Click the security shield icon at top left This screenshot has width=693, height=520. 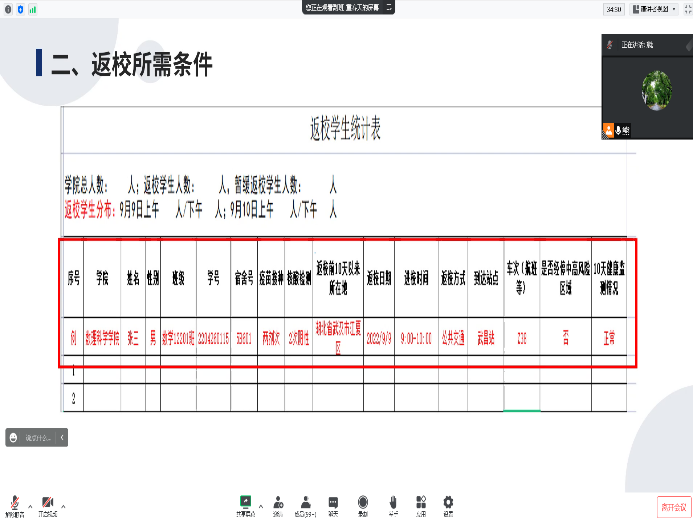pyautogui.click(x=20, y=8)
